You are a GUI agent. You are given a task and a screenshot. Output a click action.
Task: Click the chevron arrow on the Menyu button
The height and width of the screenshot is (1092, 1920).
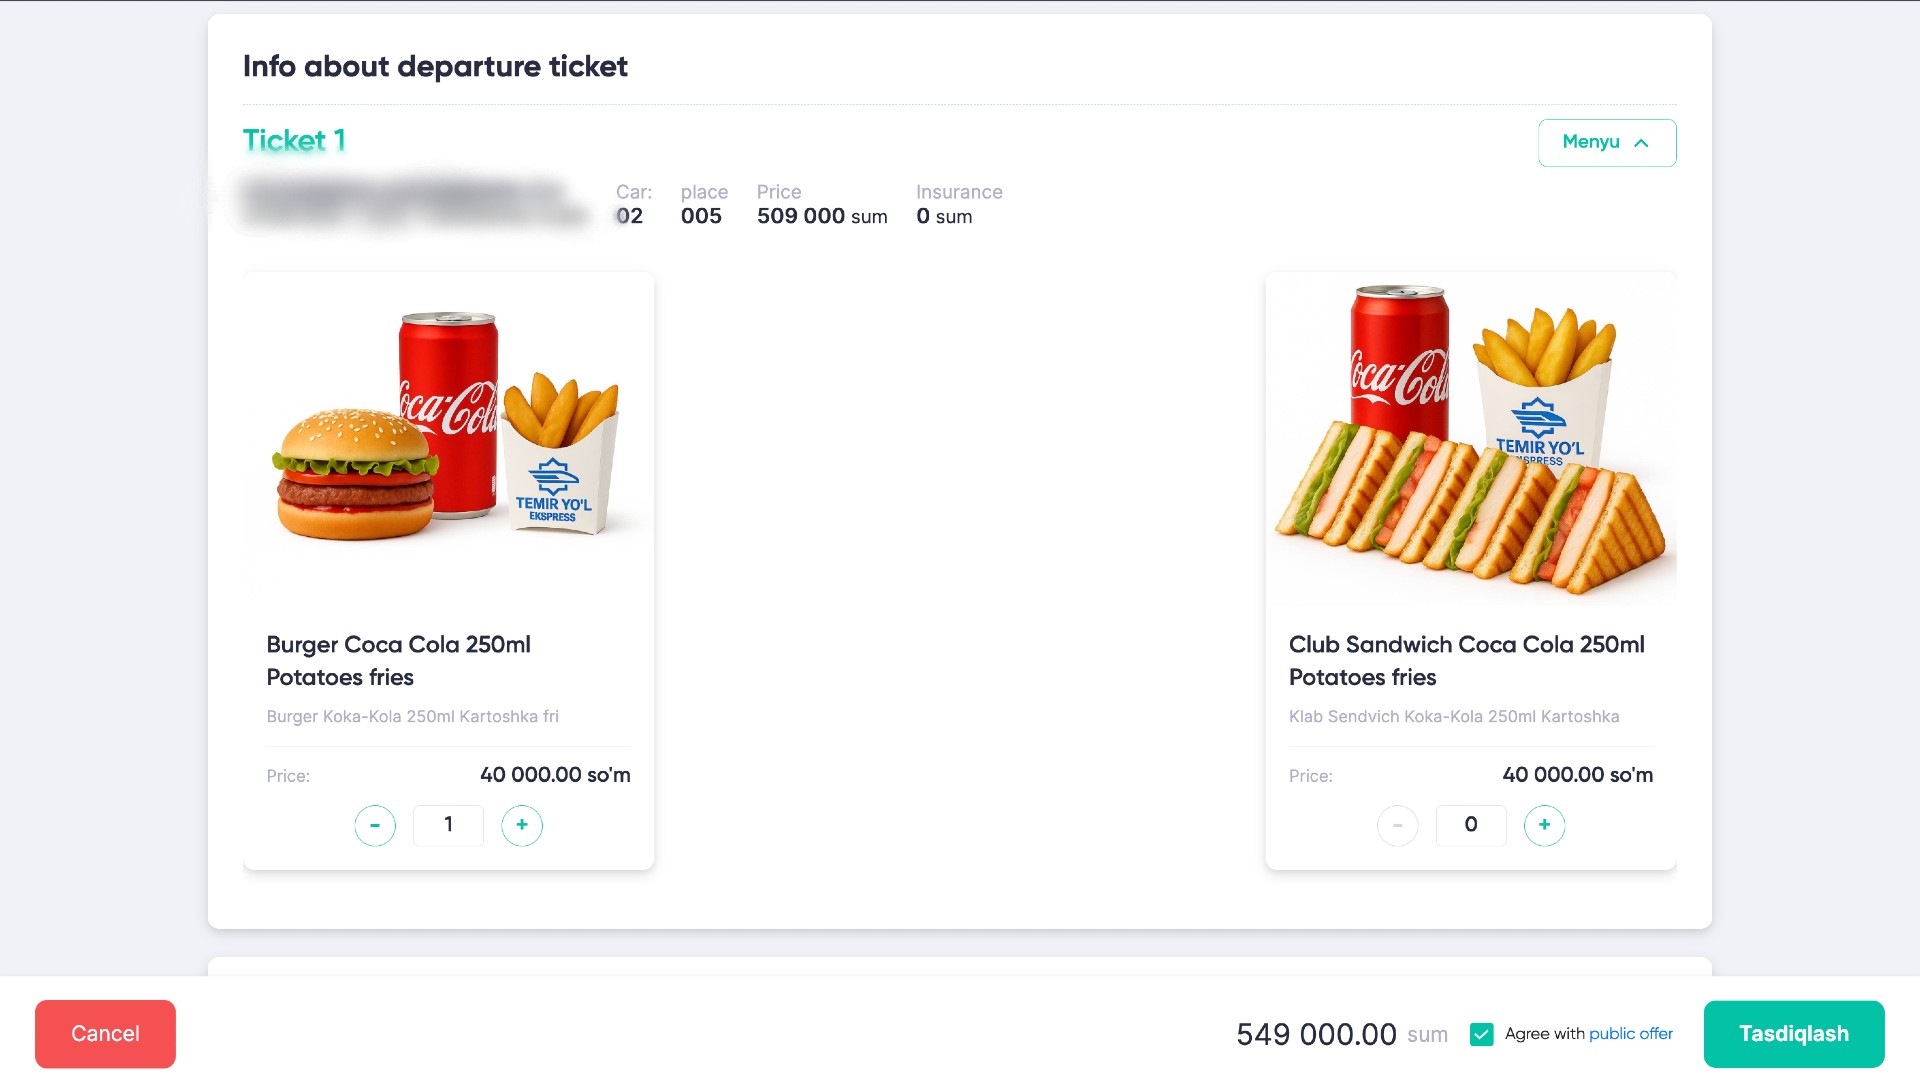(x=1641, y=143)
